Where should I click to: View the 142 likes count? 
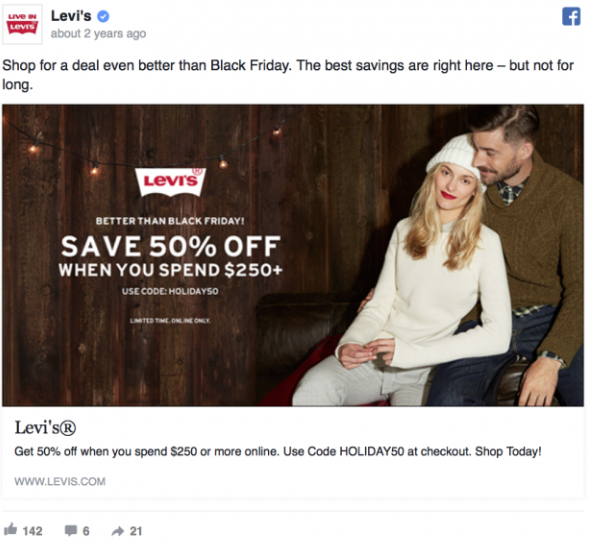[x=32, y=531]
